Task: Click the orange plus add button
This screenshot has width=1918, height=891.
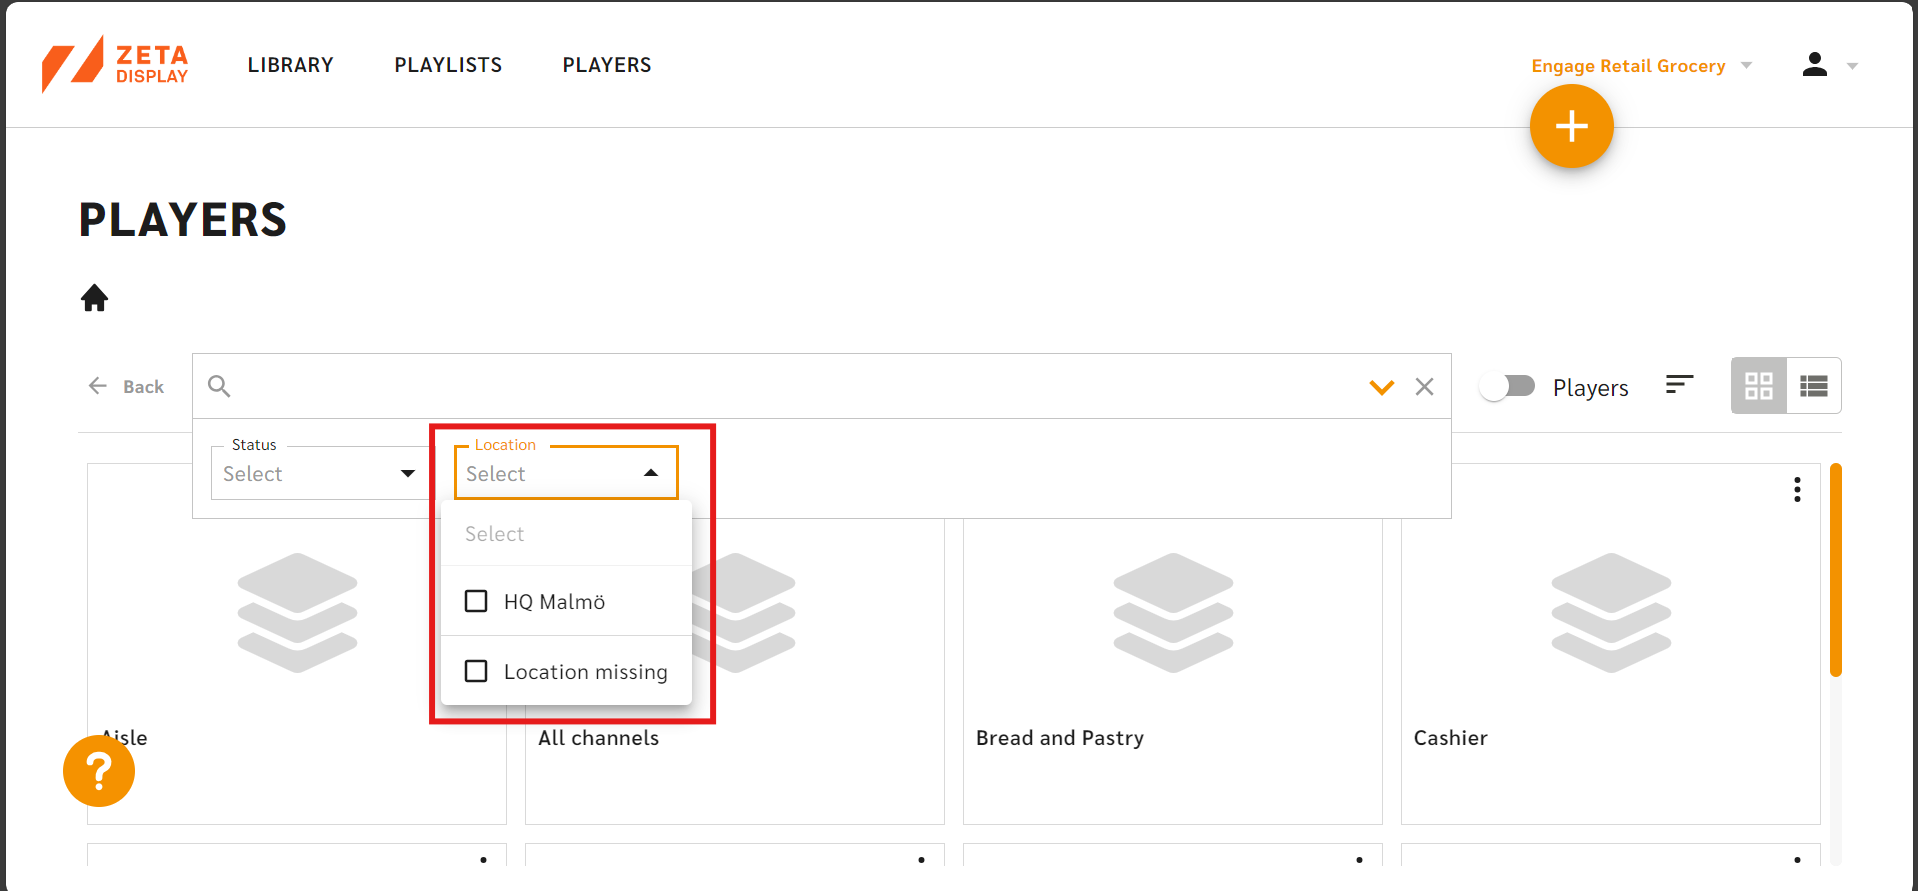Action: 1571,126
